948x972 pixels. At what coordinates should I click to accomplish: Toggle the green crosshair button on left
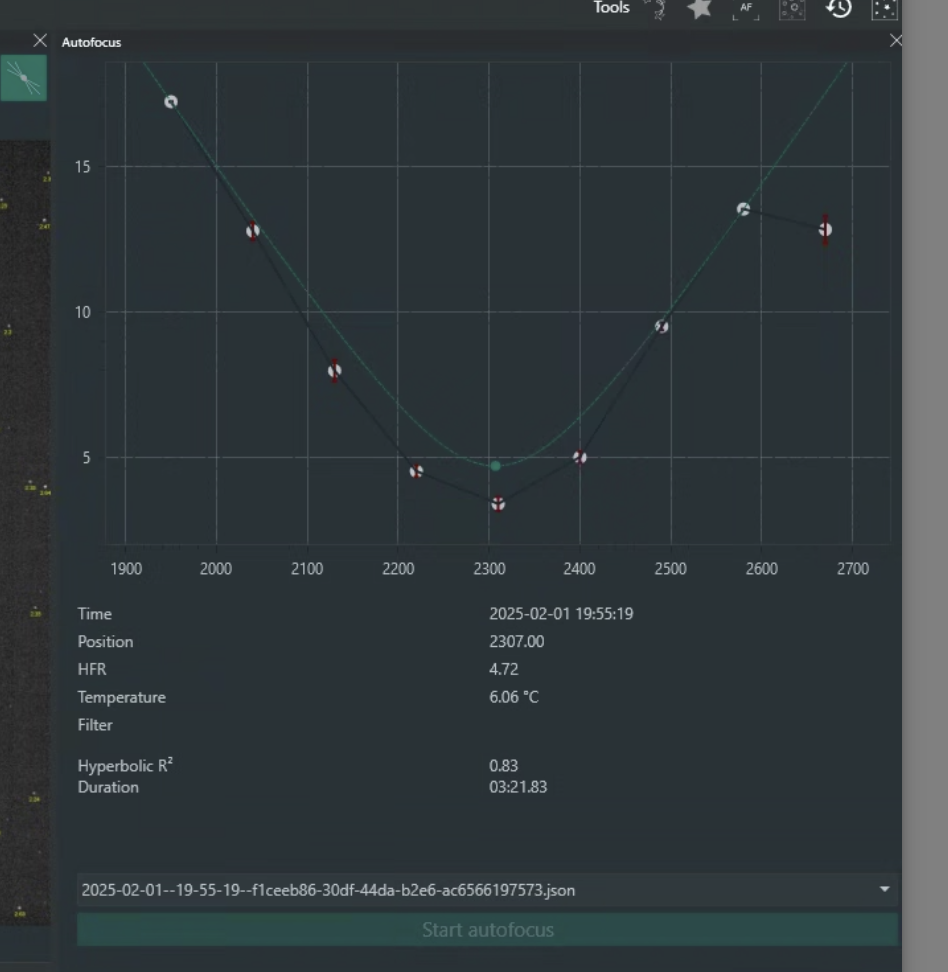24,78
